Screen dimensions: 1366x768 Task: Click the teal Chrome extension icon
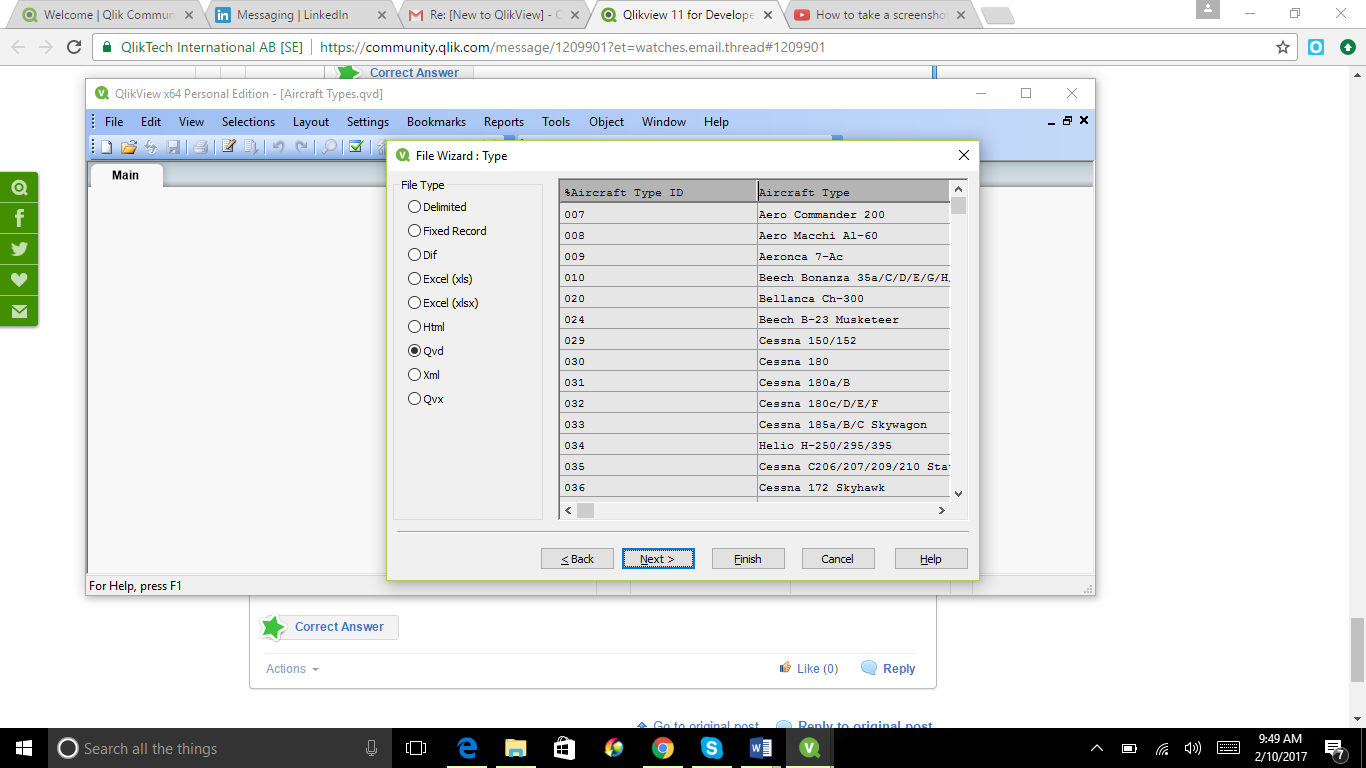coord(1317,47)
